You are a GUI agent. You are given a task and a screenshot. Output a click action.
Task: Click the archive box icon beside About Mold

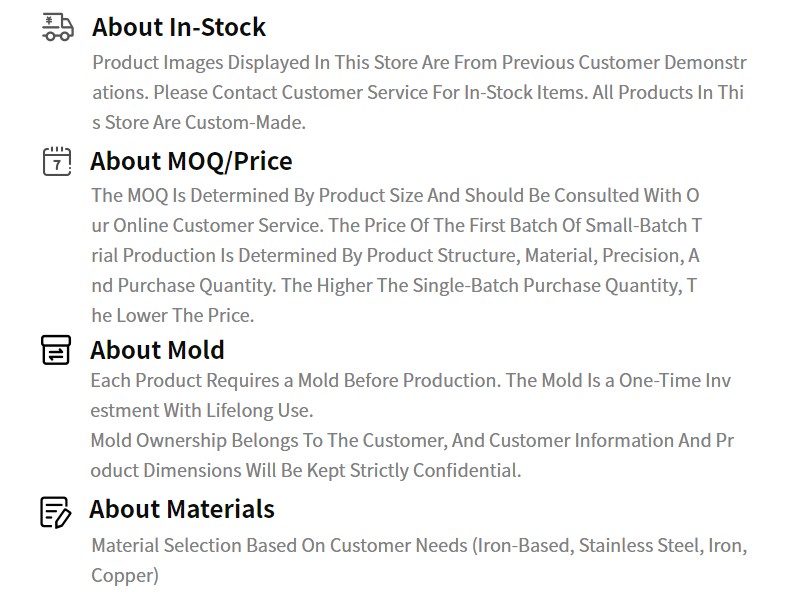pos(56,350)
